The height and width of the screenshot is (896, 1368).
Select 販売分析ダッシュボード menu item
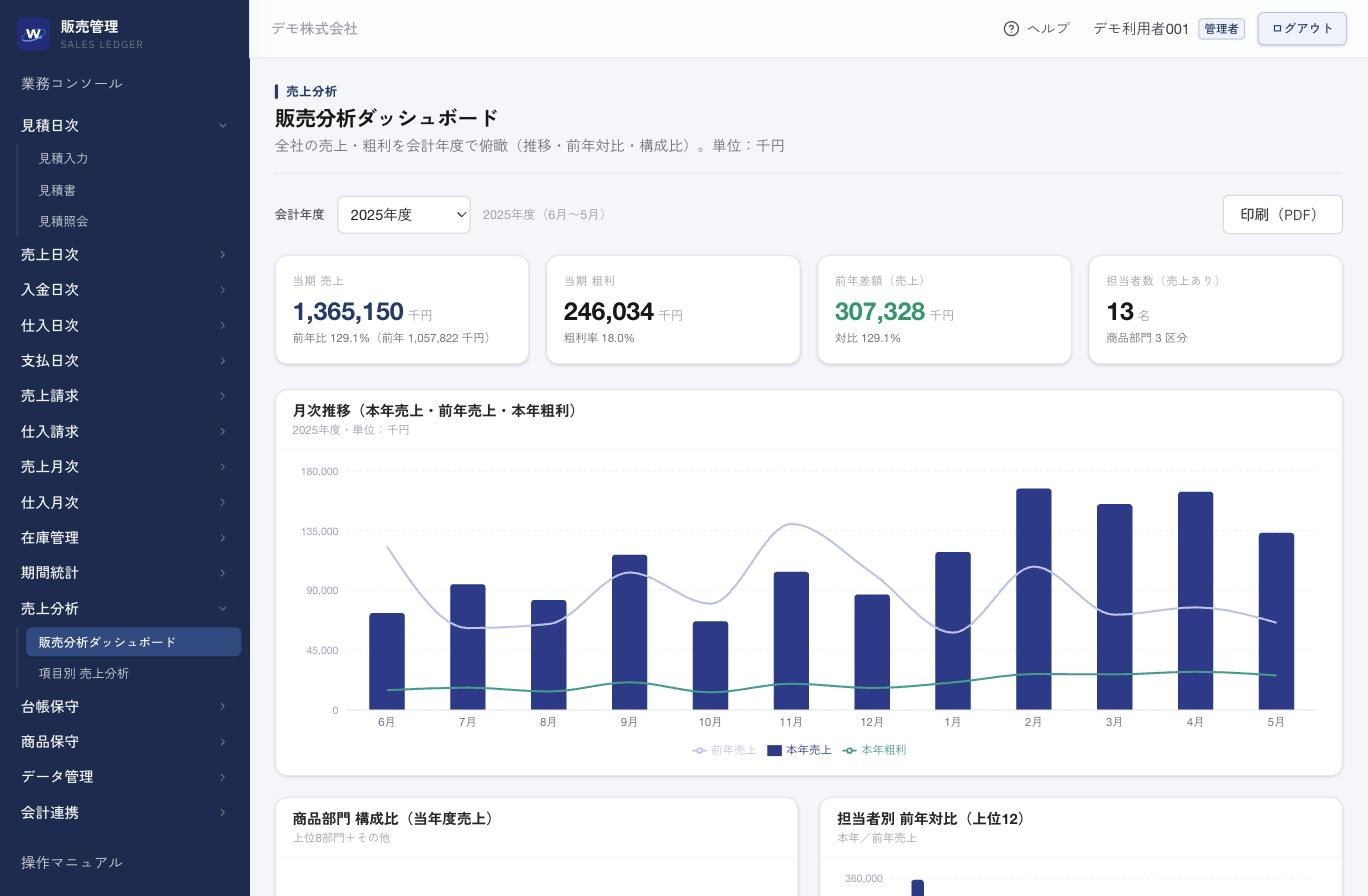(x=134, y=642)
